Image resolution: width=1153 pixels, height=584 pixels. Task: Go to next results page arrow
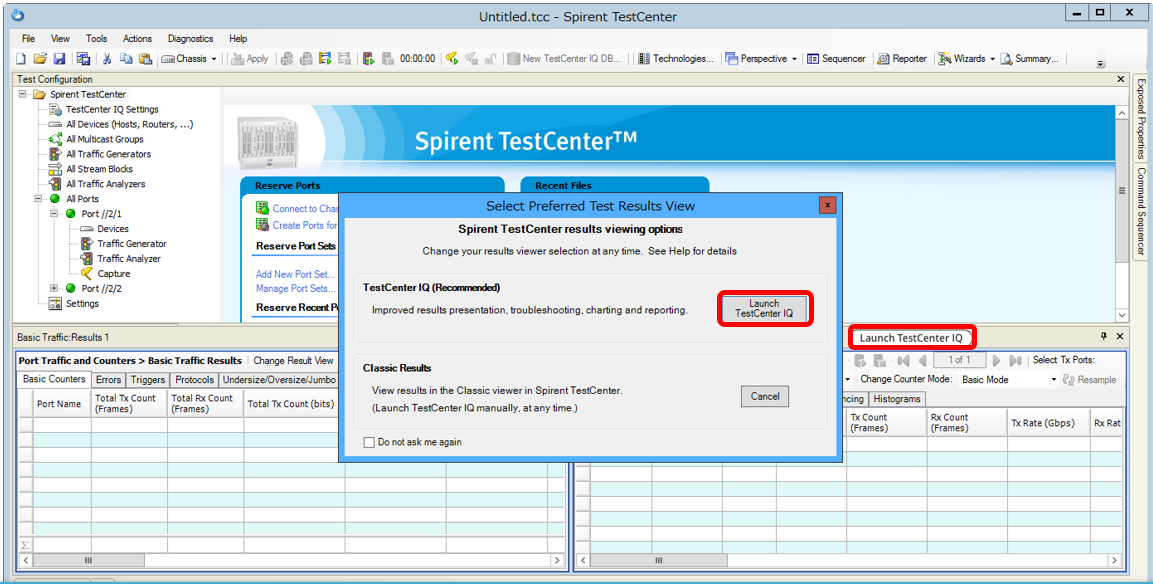(996, 360)
